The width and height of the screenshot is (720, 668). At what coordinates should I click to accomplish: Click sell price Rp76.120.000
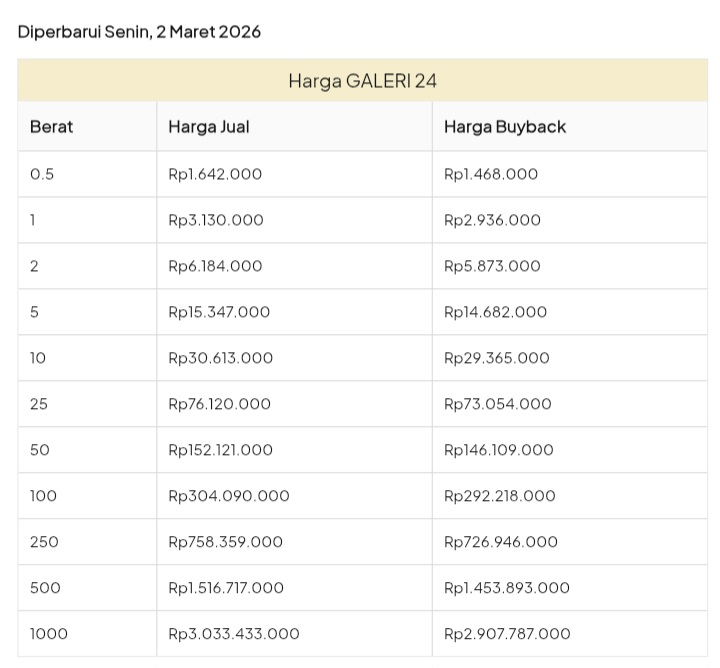pyautogui.click(x=220, y=404)
